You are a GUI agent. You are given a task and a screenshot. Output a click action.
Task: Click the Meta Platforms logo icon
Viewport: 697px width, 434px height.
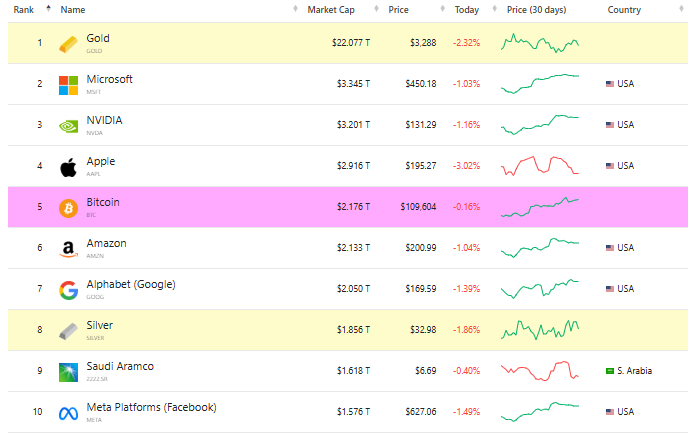68,414
